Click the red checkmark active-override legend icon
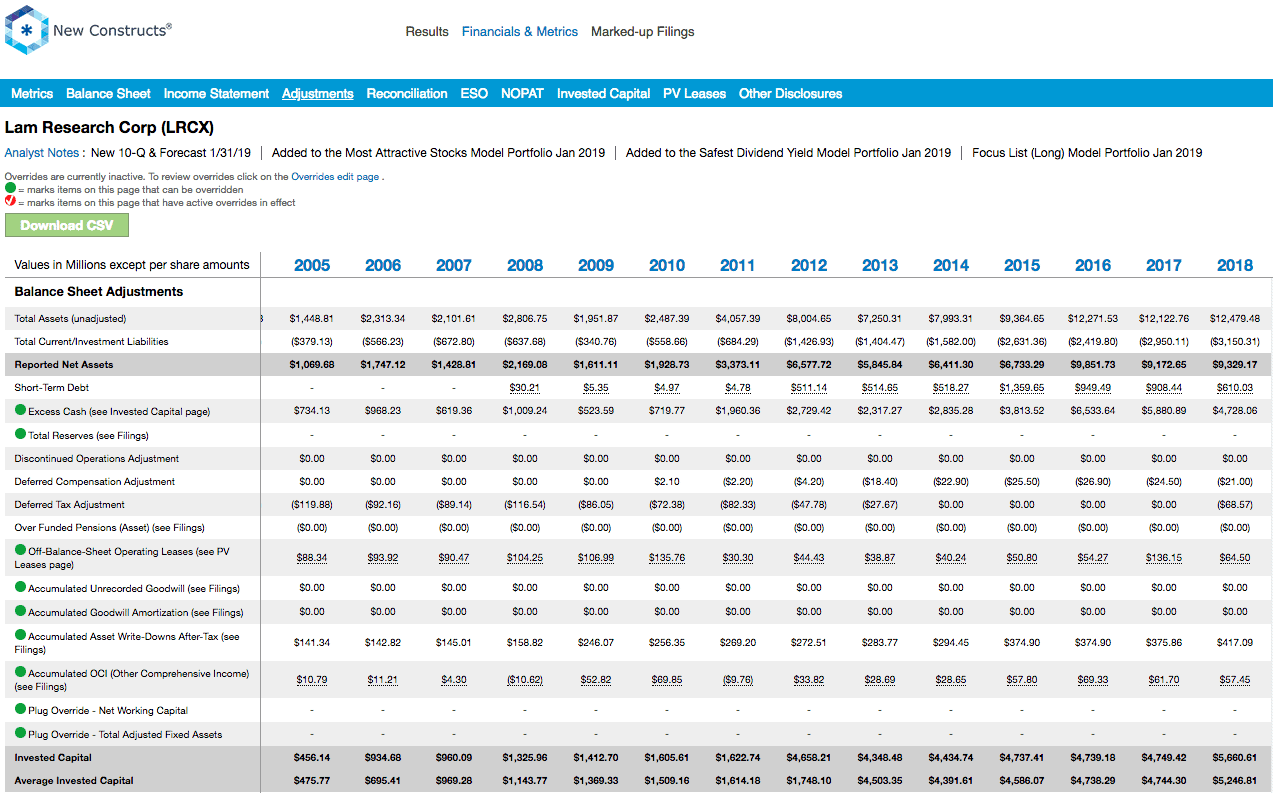The width and height of the screenshot is (1273, 793). coord(10,202)
